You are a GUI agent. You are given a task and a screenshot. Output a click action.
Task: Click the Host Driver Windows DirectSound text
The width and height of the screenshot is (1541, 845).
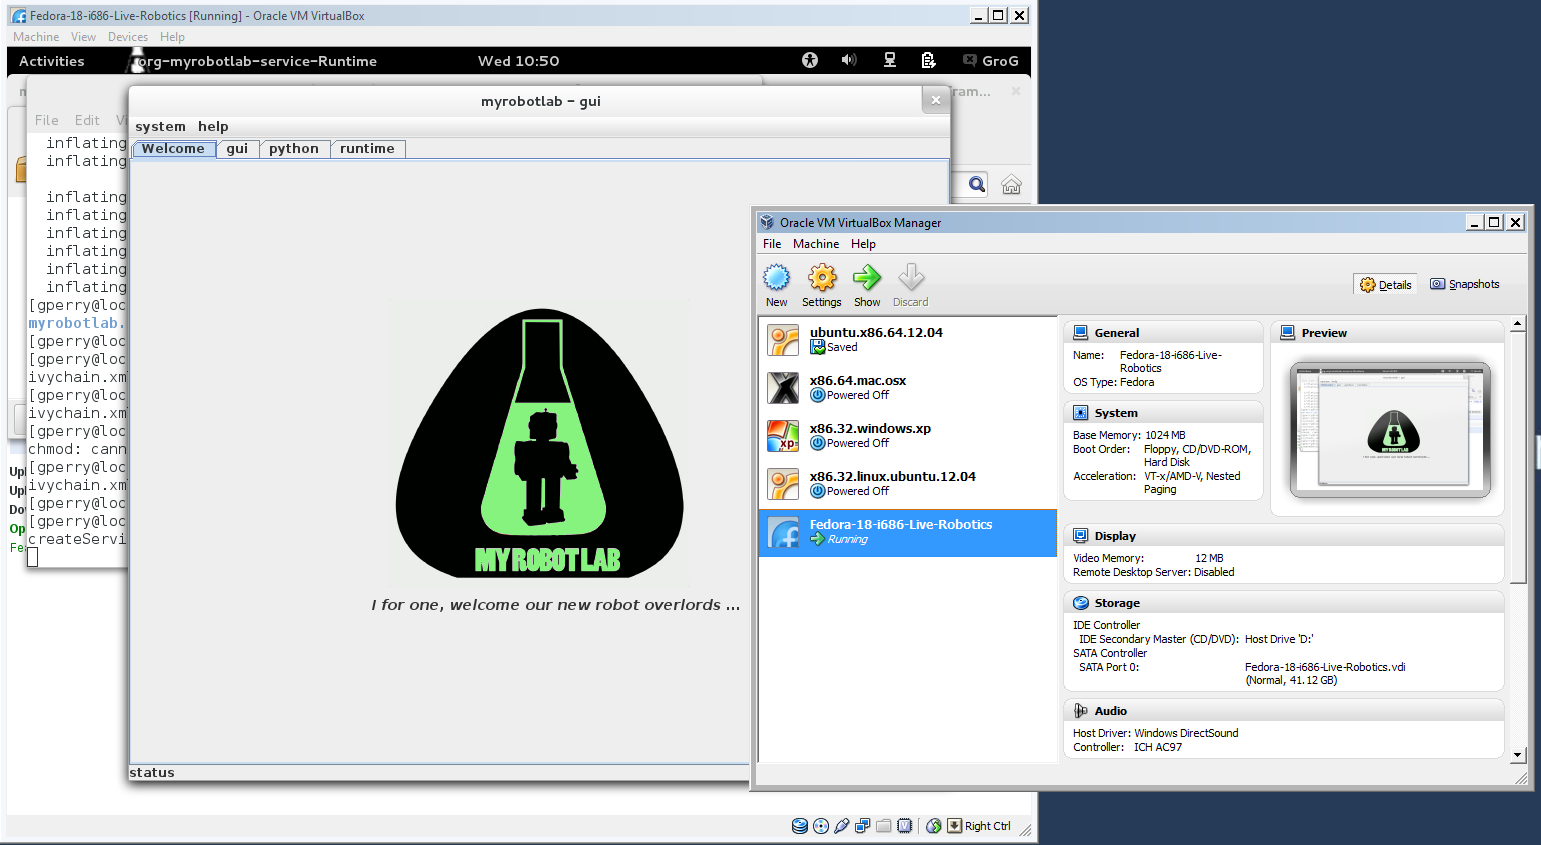(x=1156, y=733)
